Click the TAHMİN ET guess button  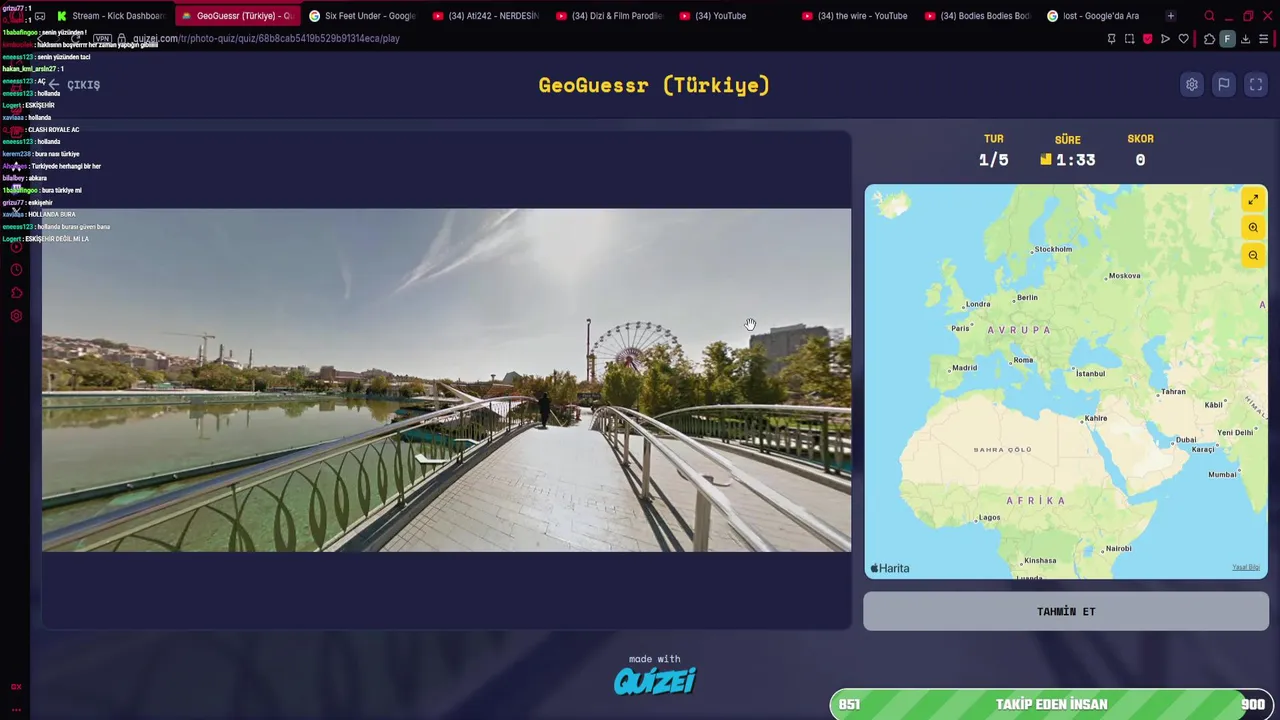pyautogui.click(x=1066, y=611)
